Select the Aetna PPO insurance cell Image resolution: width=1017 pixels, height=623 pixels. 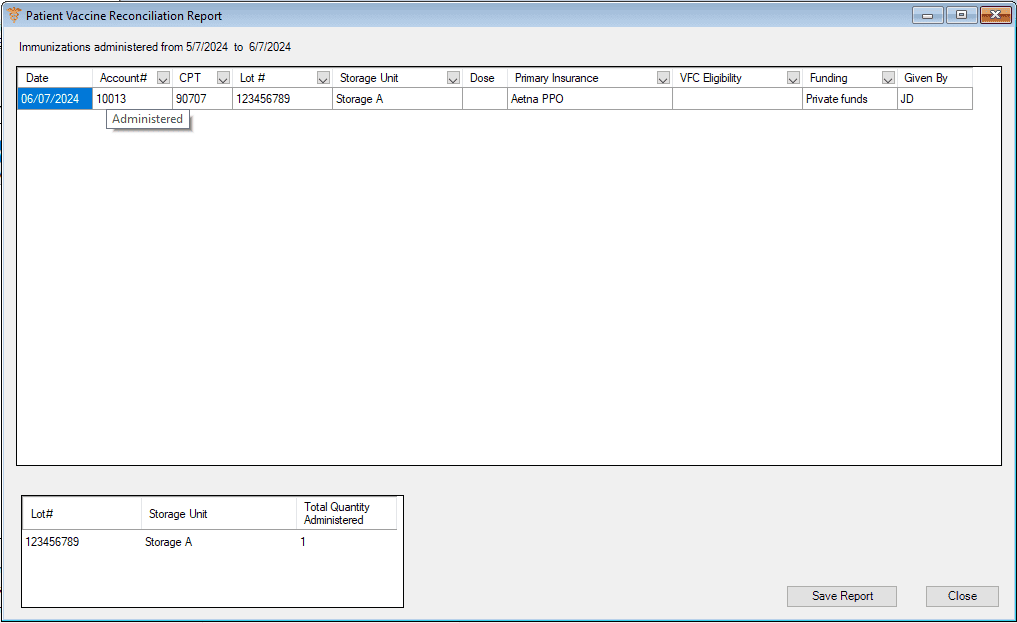click(x=590, y=99)
